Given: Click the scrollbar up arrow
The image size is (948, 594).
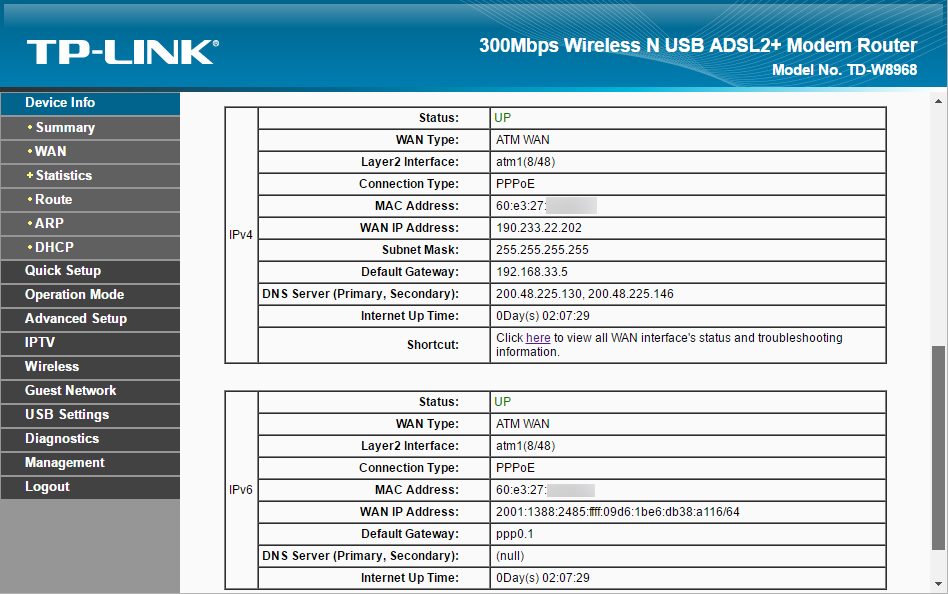Looking at the screenshot, I should click(938, 101).
